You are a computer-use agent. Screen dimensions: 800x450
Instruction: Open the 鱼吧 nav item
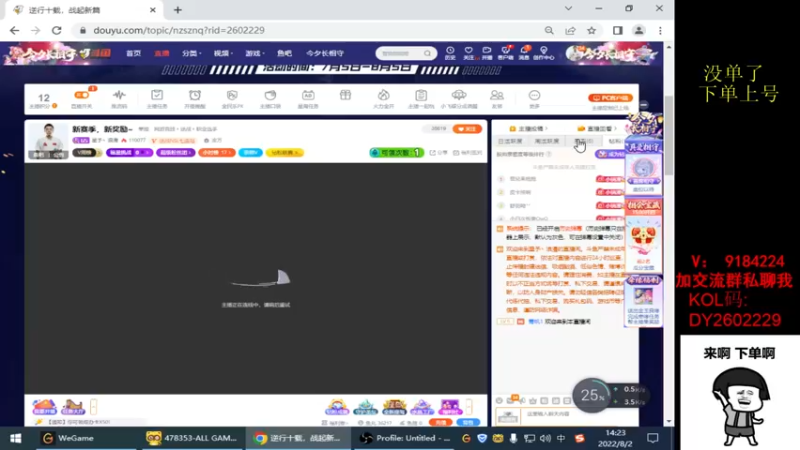pyautogui.click(x=284, y=53)
